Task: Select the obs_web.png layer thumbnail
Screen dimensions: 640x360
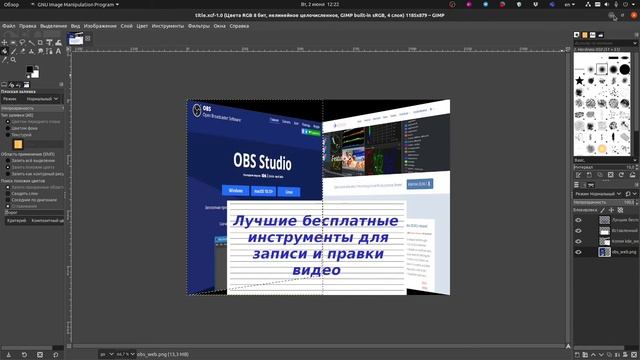Action: pyautogui.click(x=604, y=252)
